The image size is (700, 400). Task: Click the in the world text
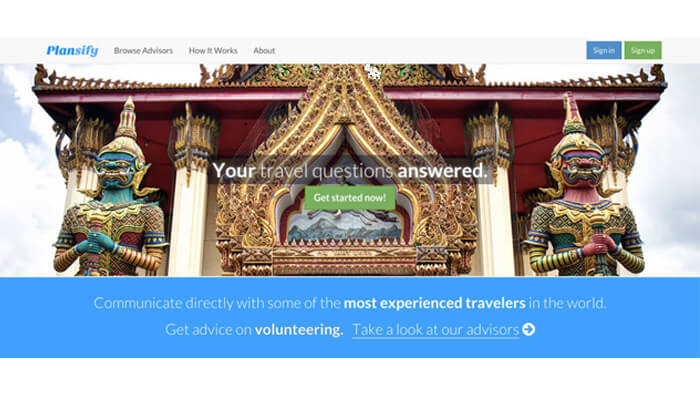pyautogui.click(x=567, y=304)
